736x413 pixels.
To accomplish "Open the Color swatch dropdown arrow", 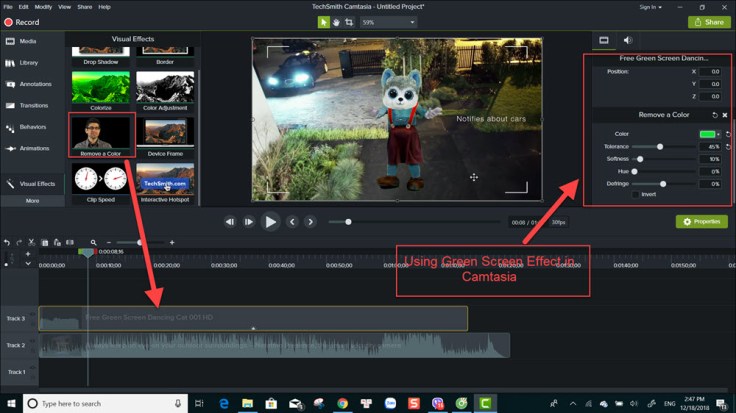I will [719, 134].
